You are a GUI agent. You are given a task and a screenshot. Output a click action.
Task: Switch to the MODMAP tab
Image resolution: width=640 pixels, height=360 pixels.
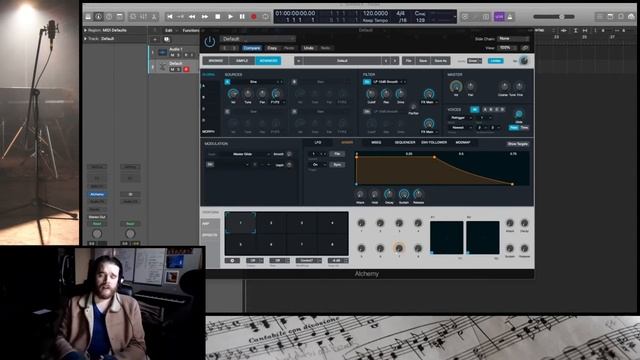[x=463, y=142]
